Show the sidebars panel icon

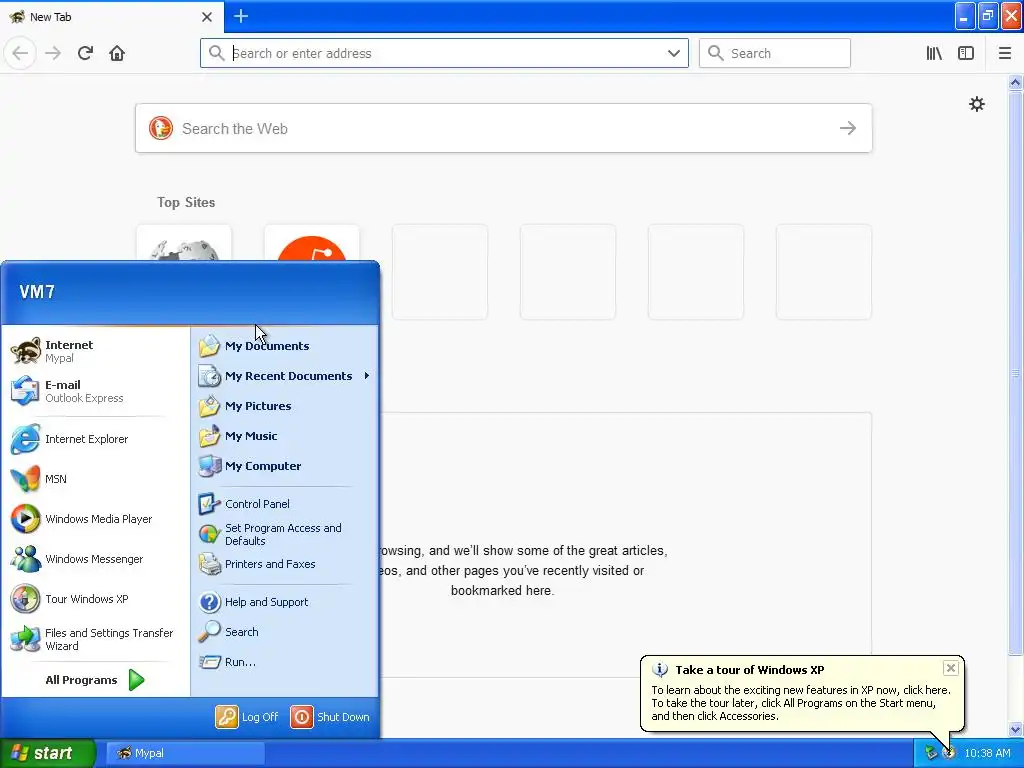966,53
